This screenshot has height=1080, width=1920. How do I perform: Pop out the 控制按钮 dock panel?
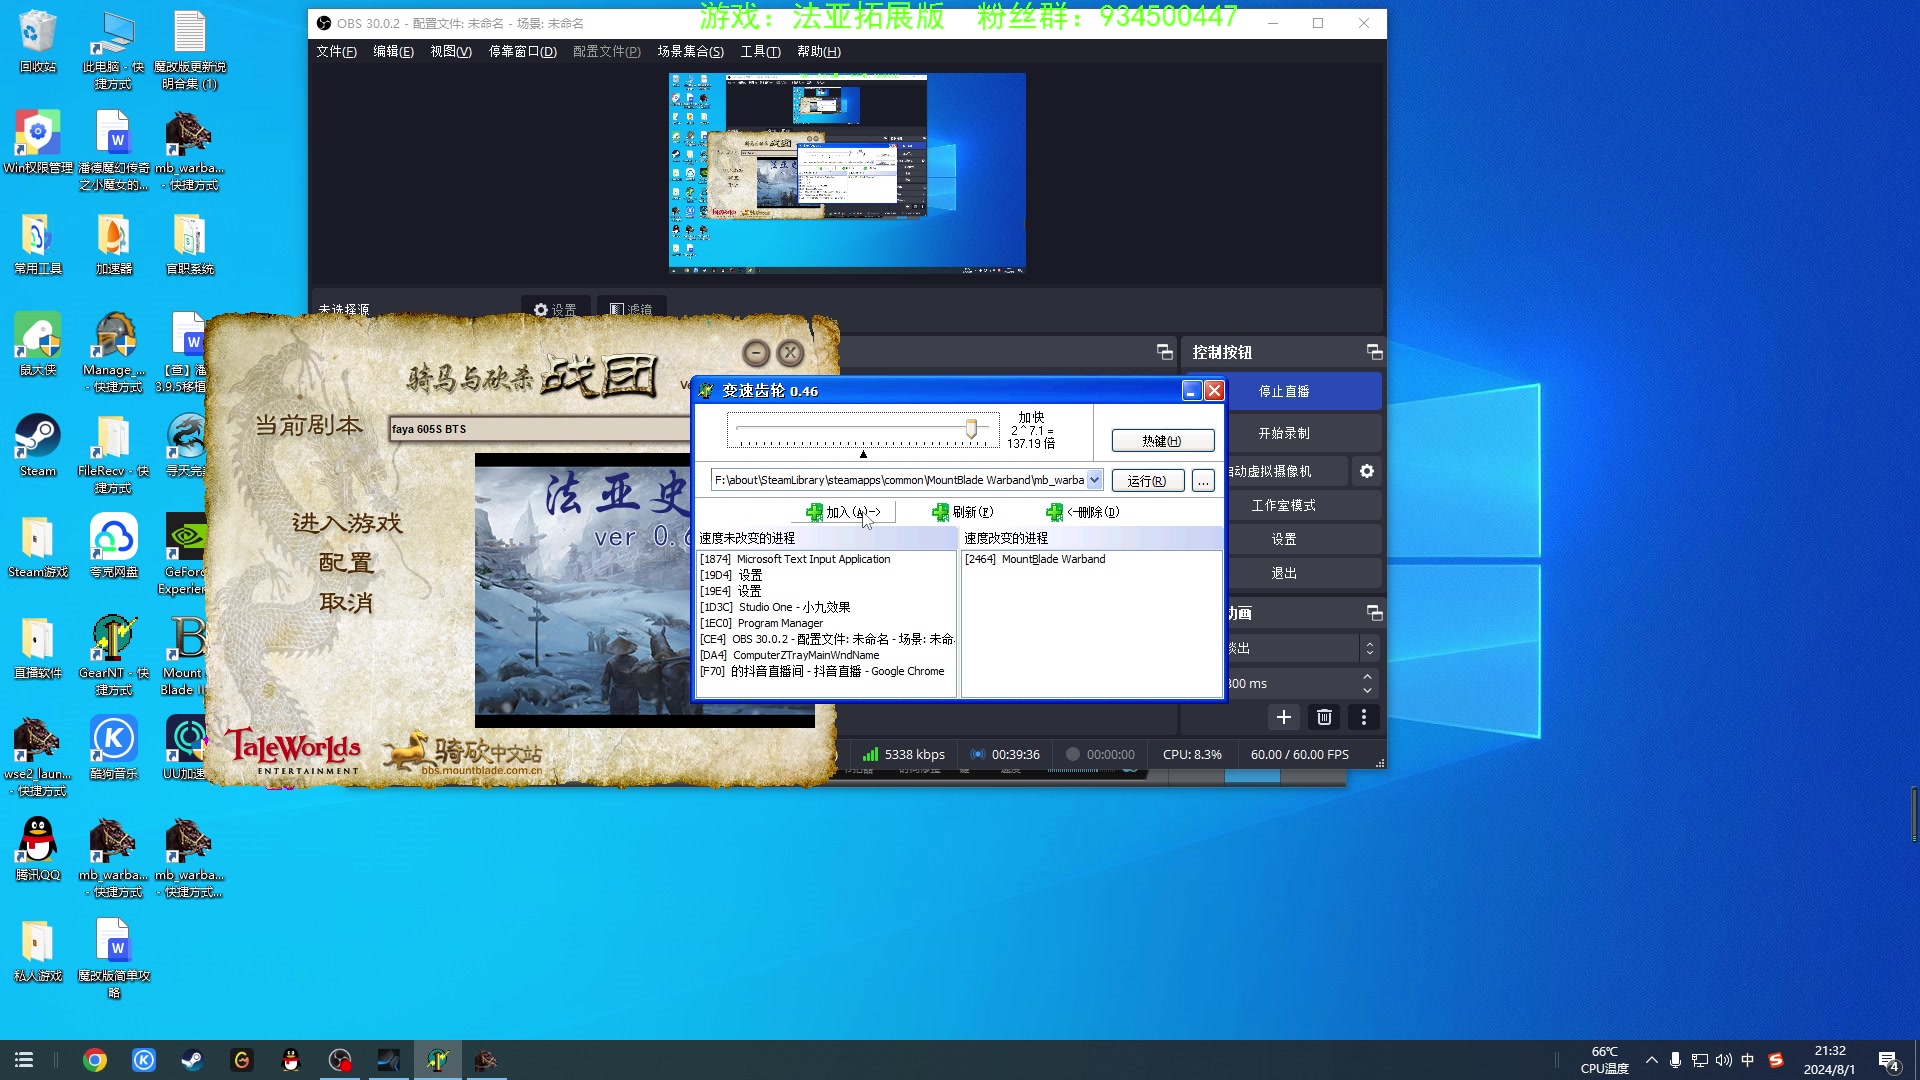click(1374, 352)
